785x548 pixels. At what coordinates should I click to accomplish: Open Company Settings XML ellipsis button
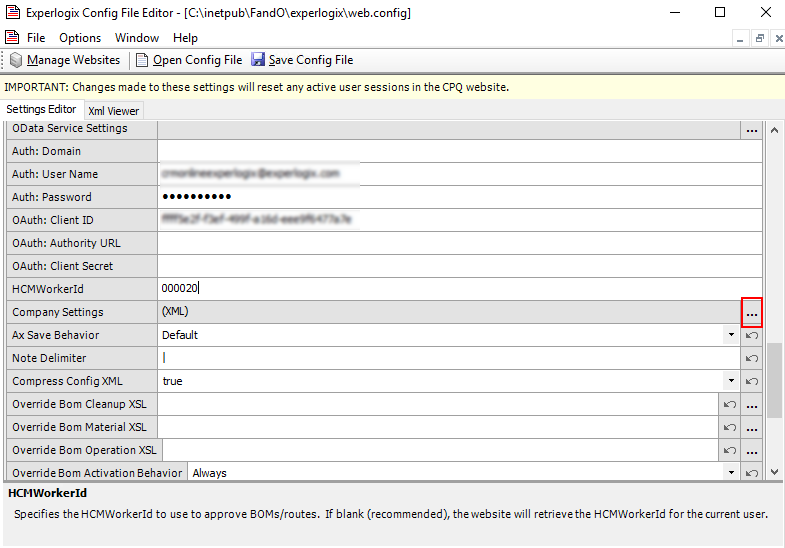[751, 312]
